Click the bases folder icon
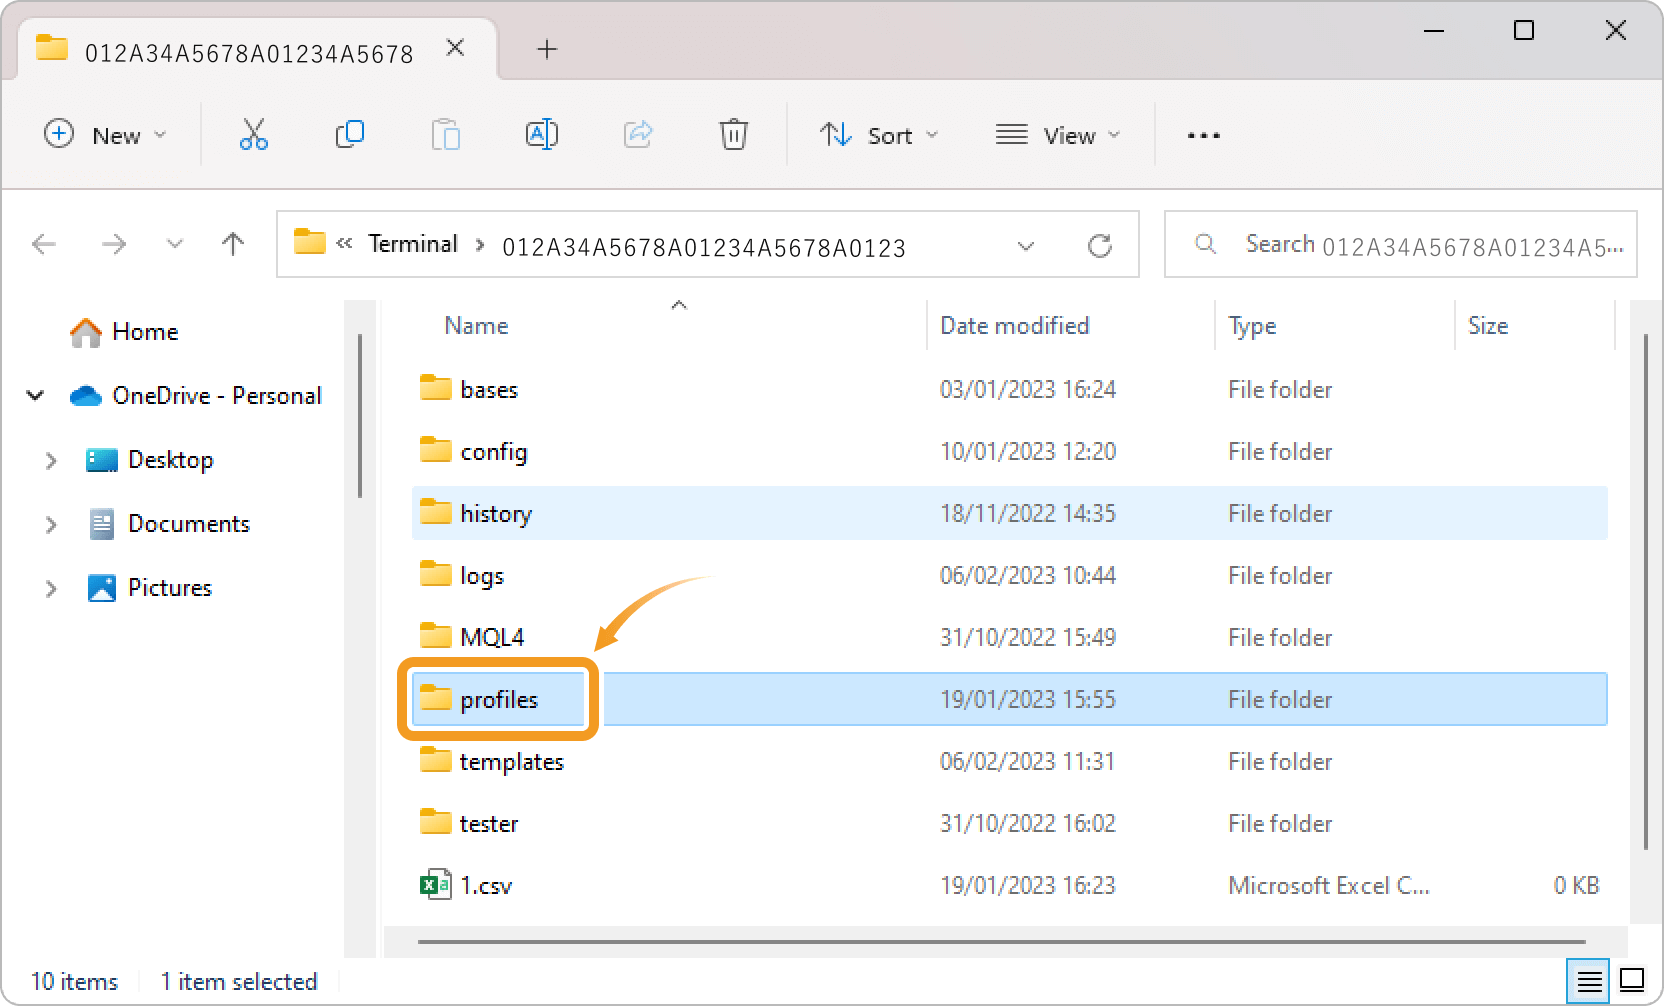Viewport: 1664px width, 1006px height. click(435, 388)
